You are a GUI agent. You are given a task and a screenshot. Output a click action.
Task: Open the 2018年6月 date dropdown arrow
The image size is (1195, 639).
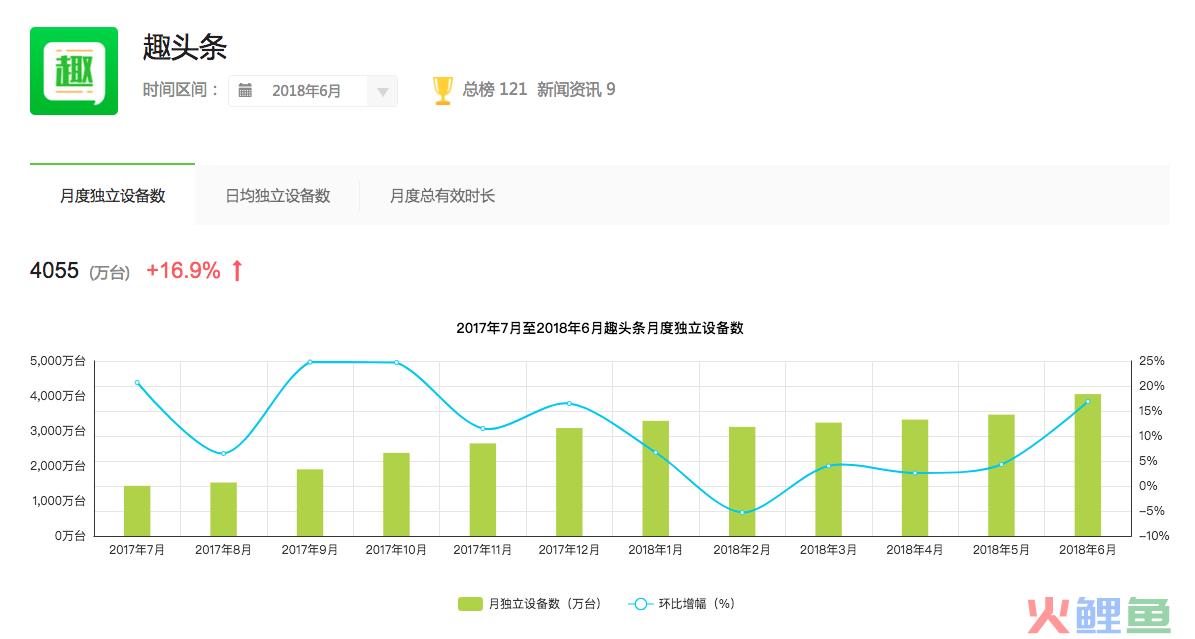[383, 92]
